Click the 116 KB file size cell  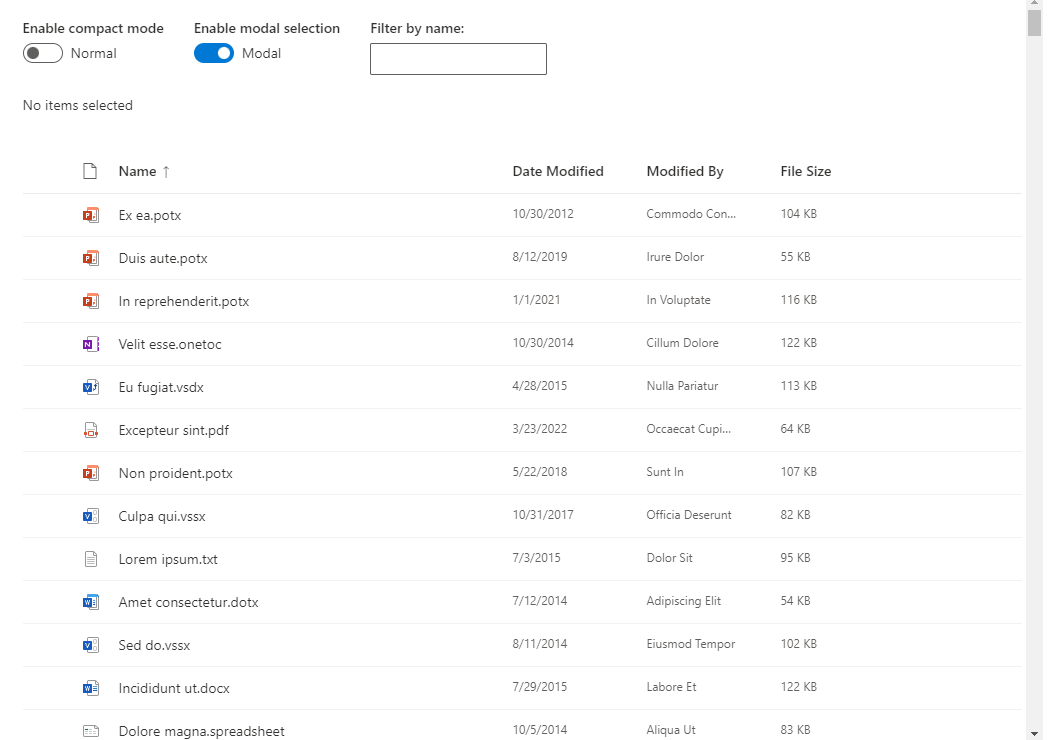(798, 300)
